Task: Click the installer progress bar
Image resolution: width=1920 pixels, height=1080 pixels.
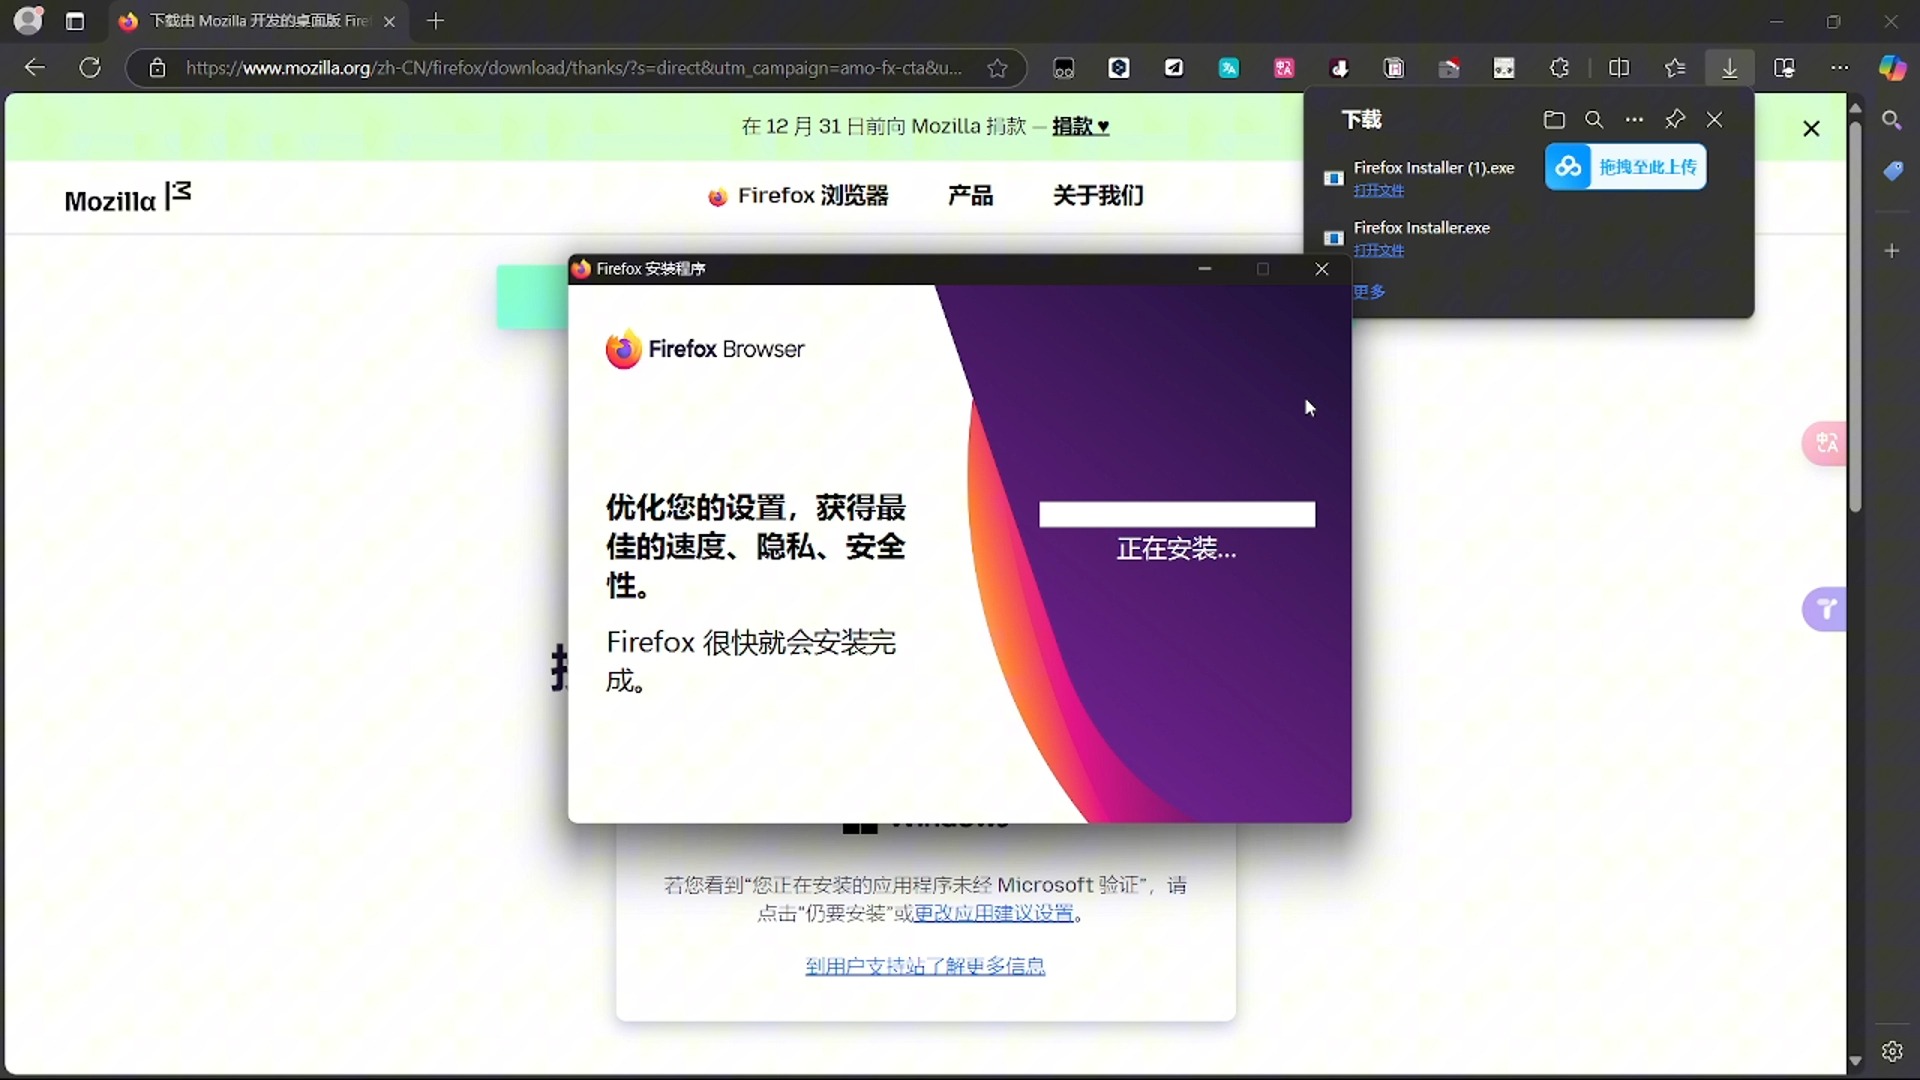Action: point(1177,514)
